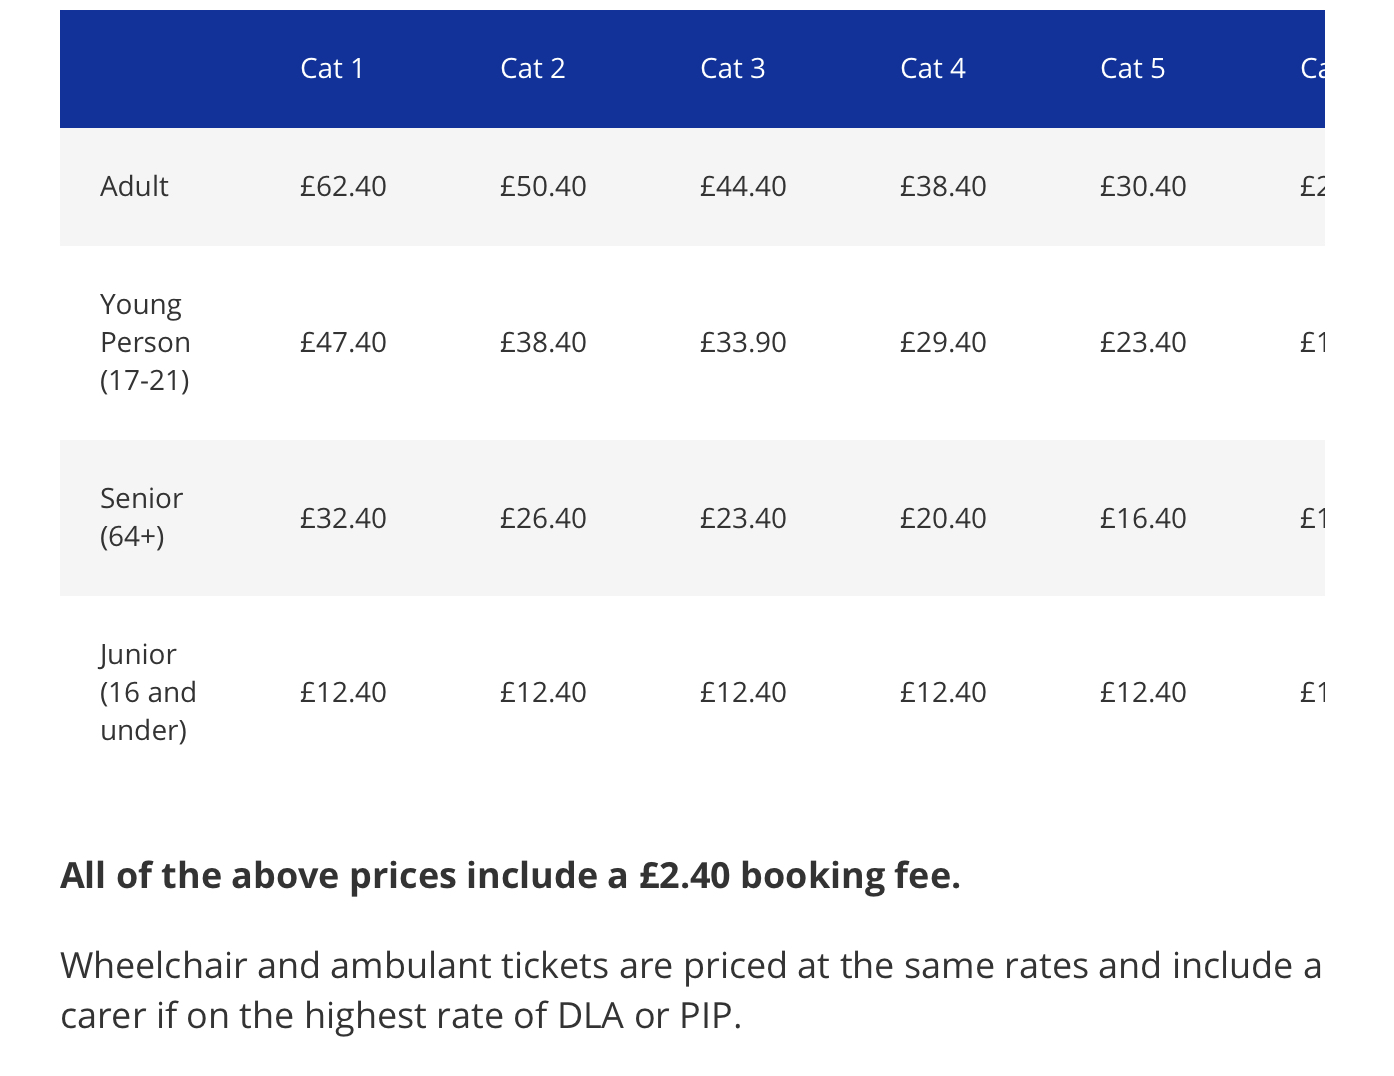Select the Adult Cat 5 price £30.40

point(1143,186)
